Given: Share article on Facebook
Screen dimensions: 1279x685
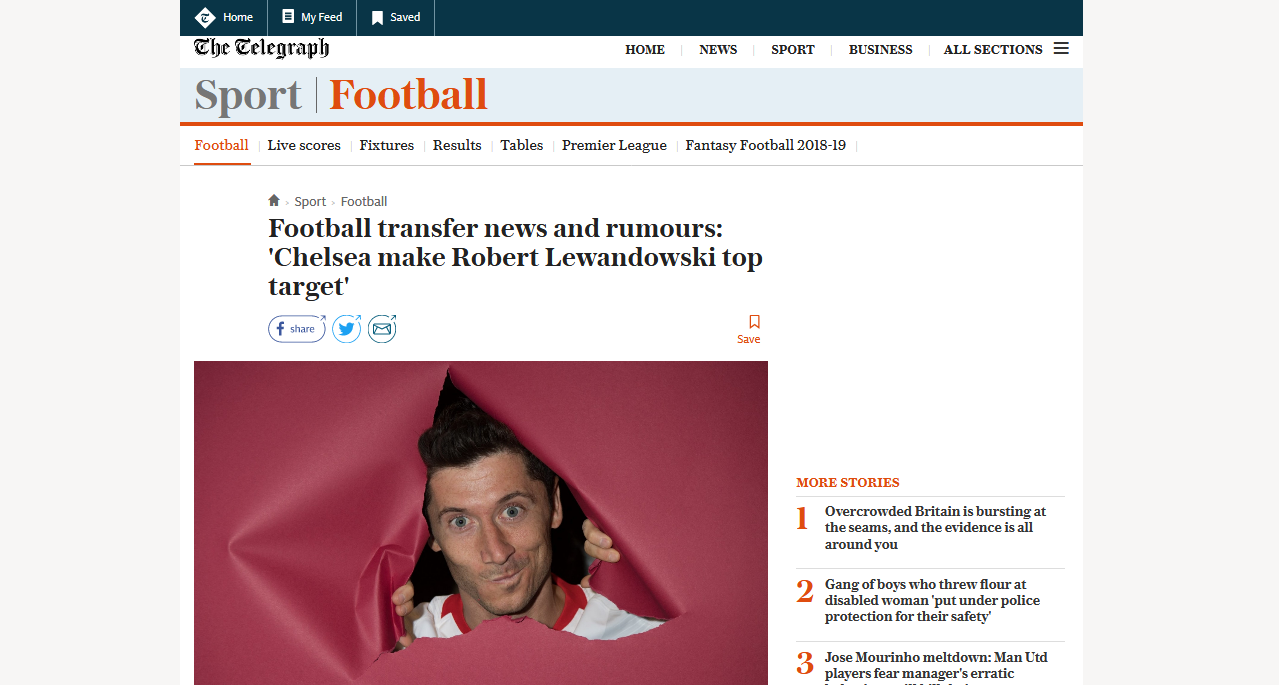Looking at the screenshot, I should (297, 329).
